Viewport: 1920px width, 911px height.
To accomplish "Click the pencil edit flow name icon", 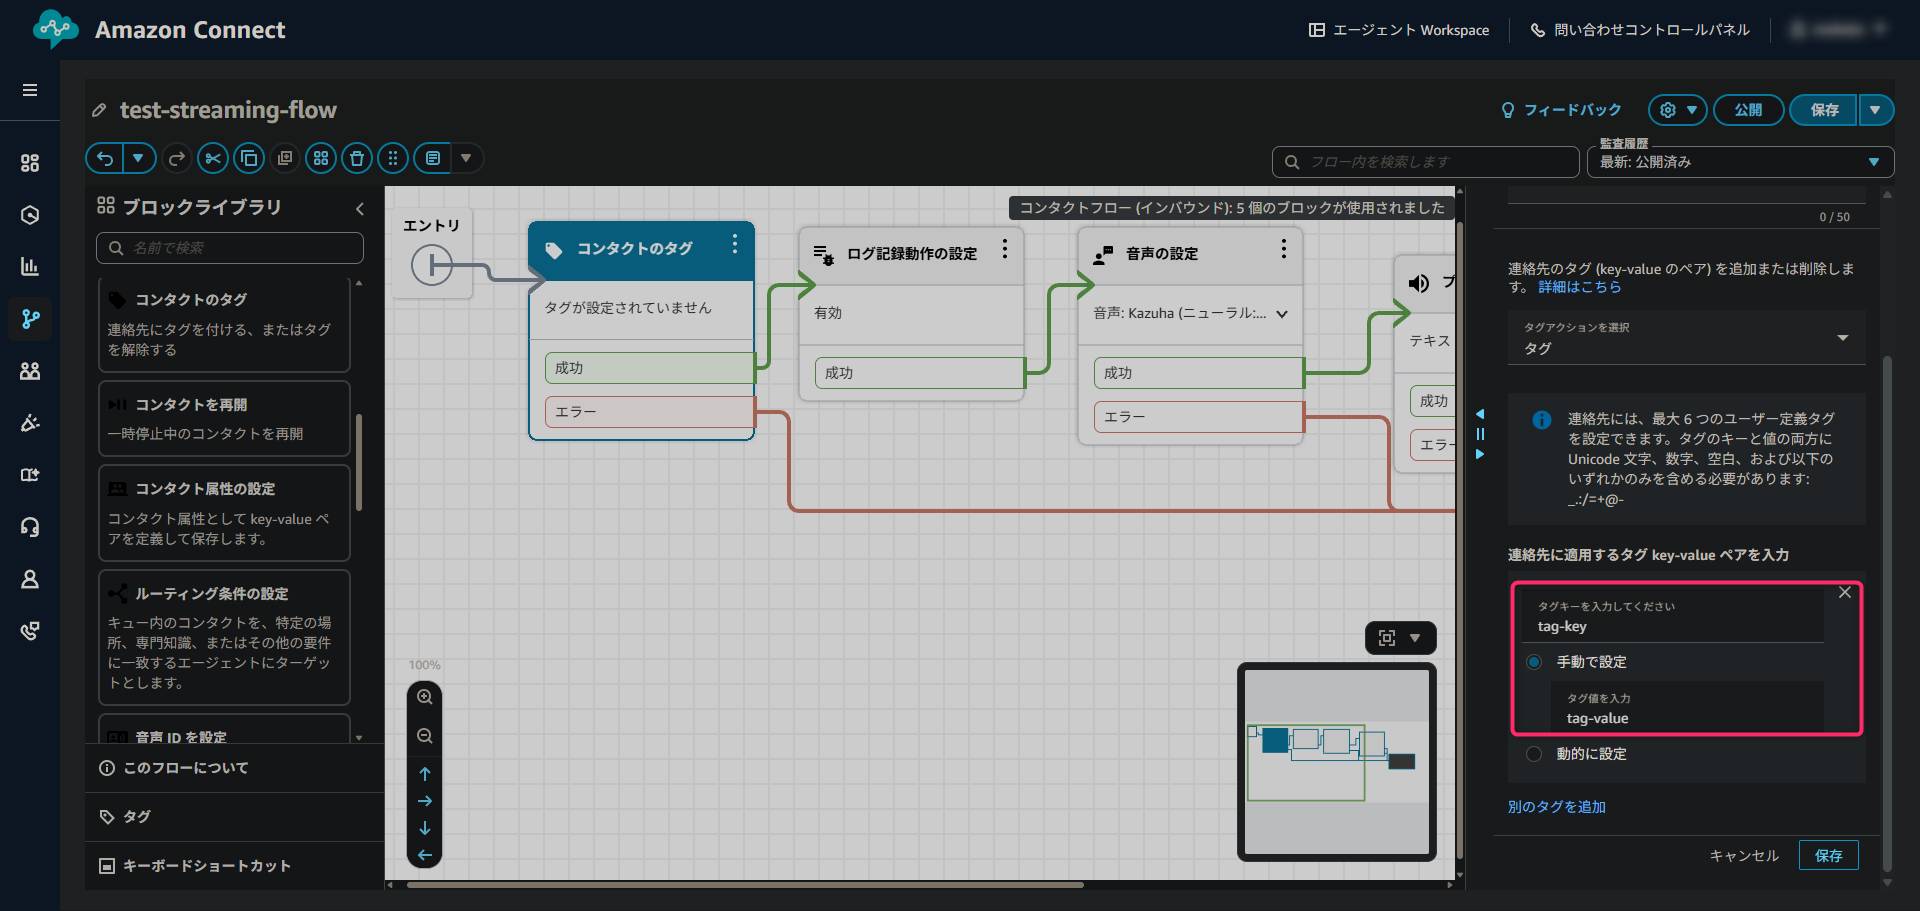I will (x=99, y=110).
